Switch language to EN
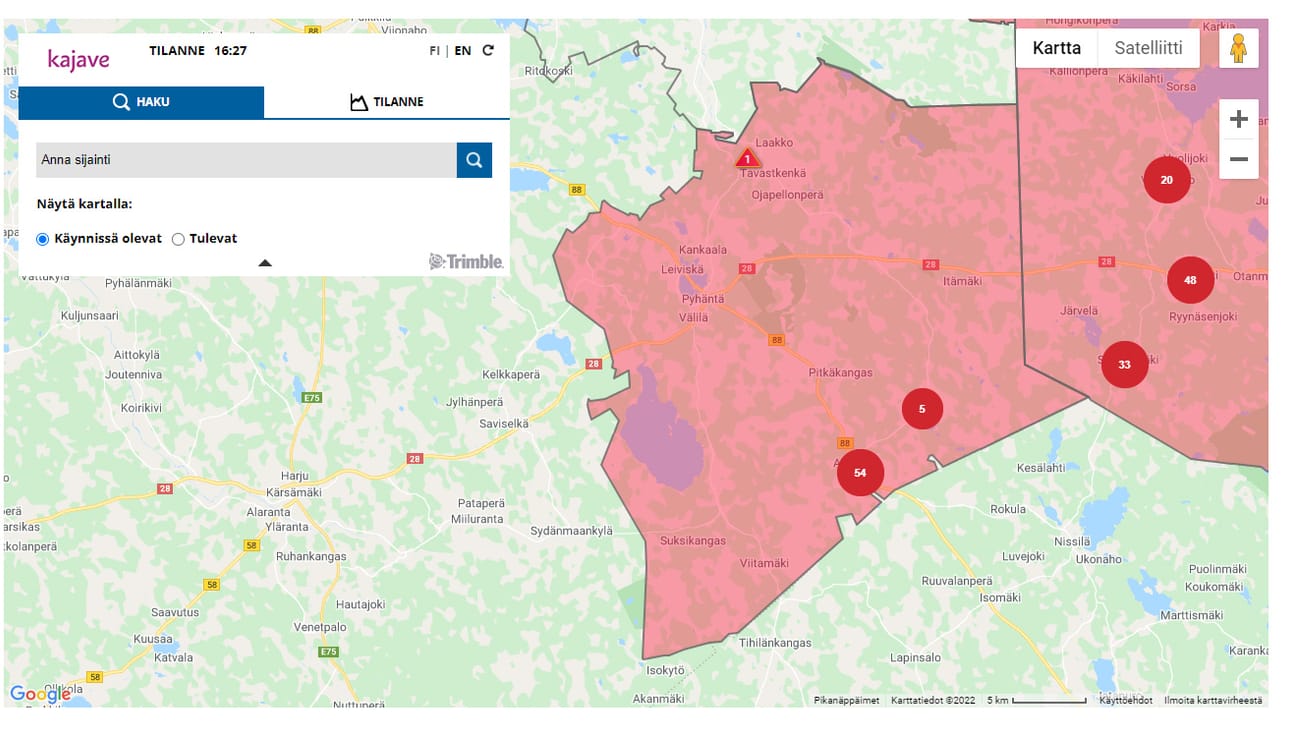Image resolution: width=1289 pixels, height=739 pixels. click(462, 50)
